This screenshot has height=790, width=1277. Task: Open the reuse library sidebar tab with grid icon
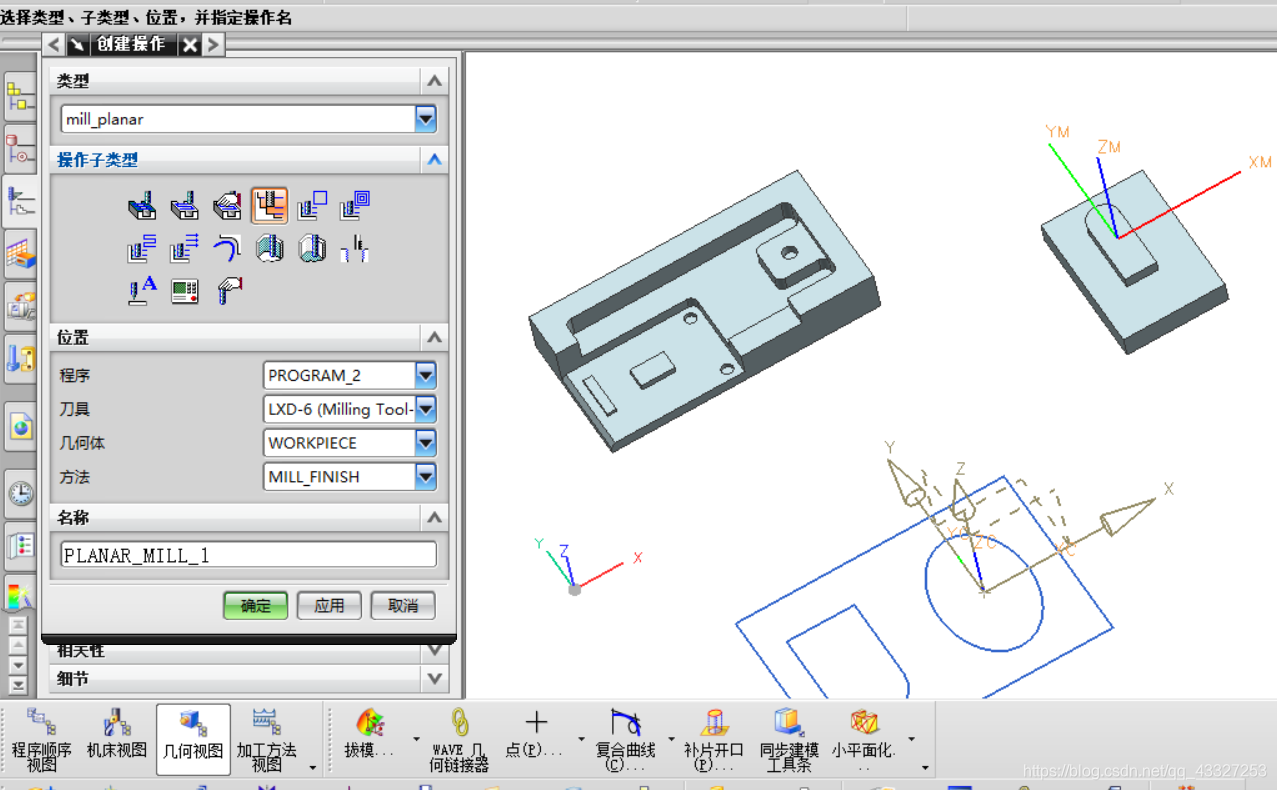[20, 254]
